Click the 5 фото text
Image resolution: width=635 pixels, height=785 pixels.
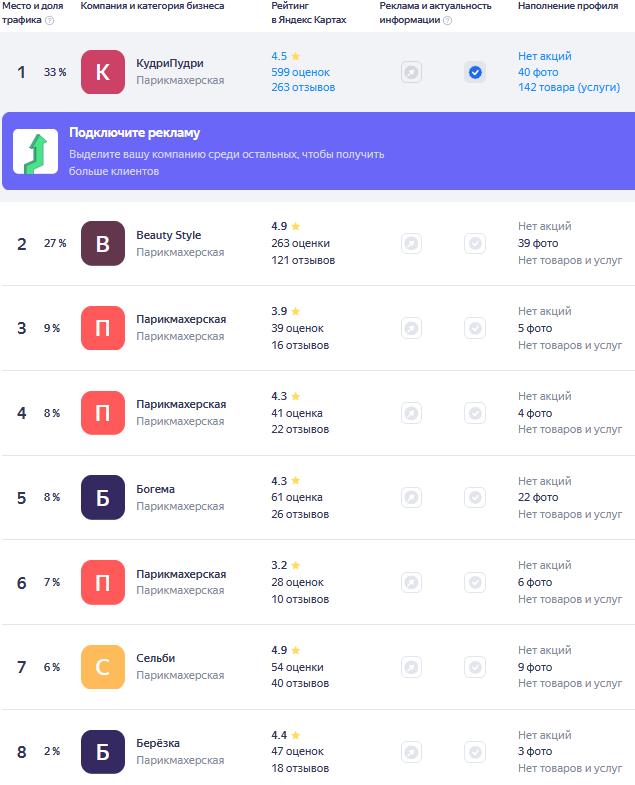(x=535, y=328)
